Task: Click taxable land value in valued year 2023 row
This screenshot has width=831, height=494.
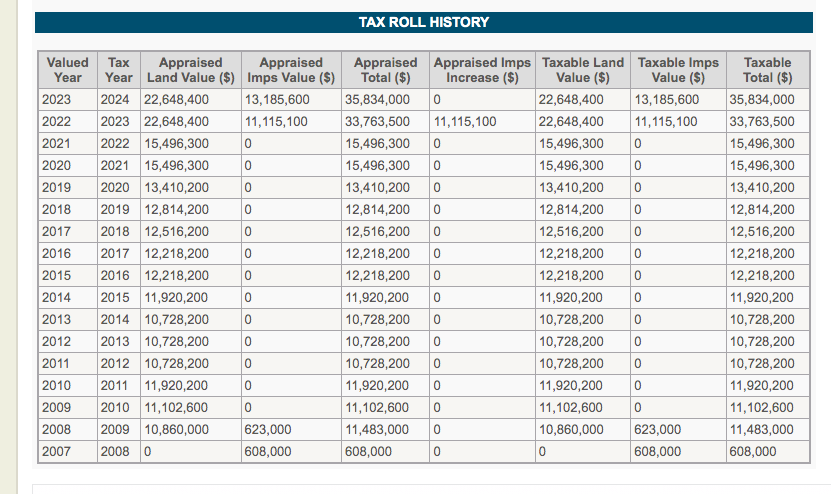Action: point(583,100)
